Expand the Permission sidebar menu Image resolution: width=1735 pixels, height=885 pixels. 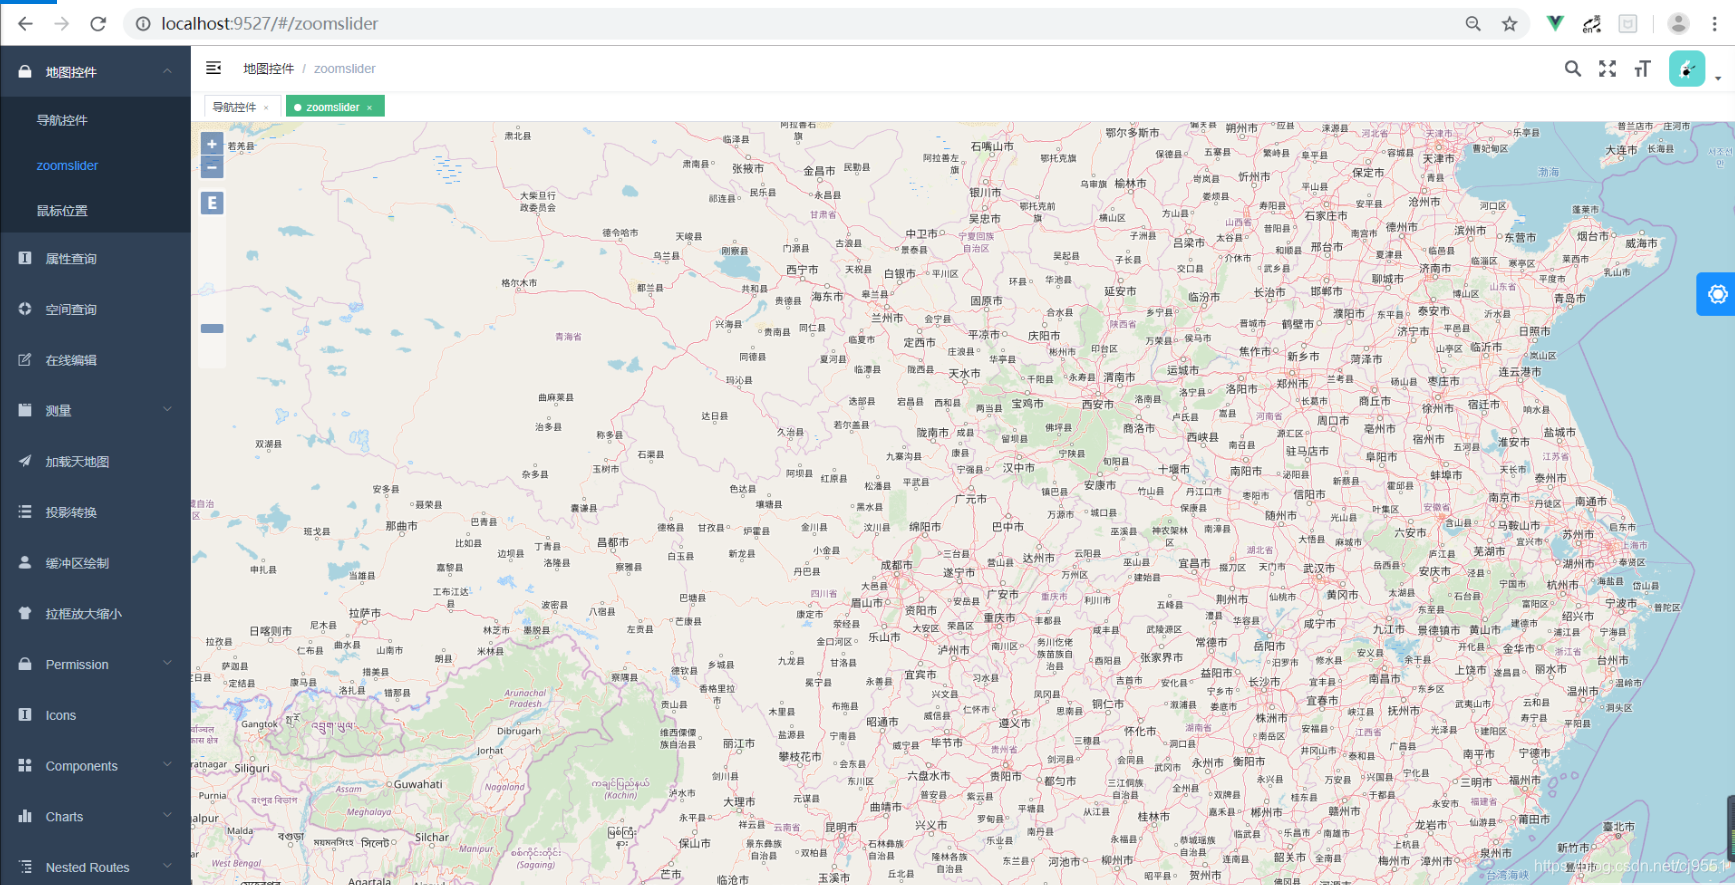pyautogui.click(x=95, y=664)
